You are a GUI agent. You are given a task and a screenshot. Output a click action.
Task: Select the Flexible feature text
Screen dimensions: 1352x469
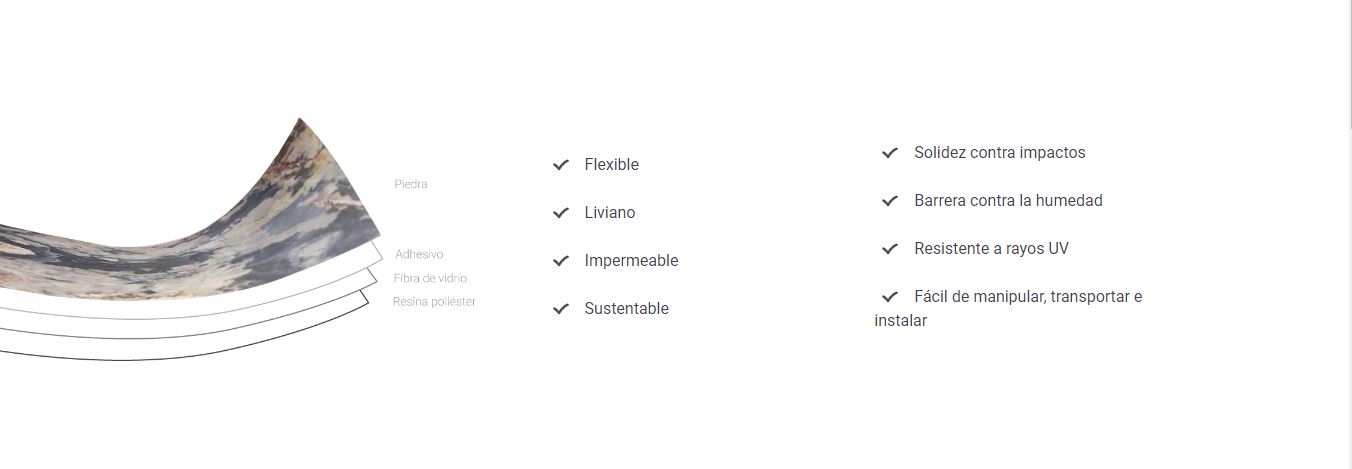tap(612, 164)
